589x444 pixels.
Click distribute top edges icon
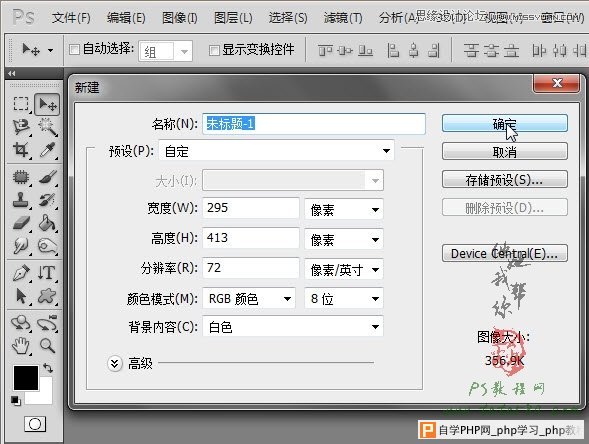tap(470, 50)
